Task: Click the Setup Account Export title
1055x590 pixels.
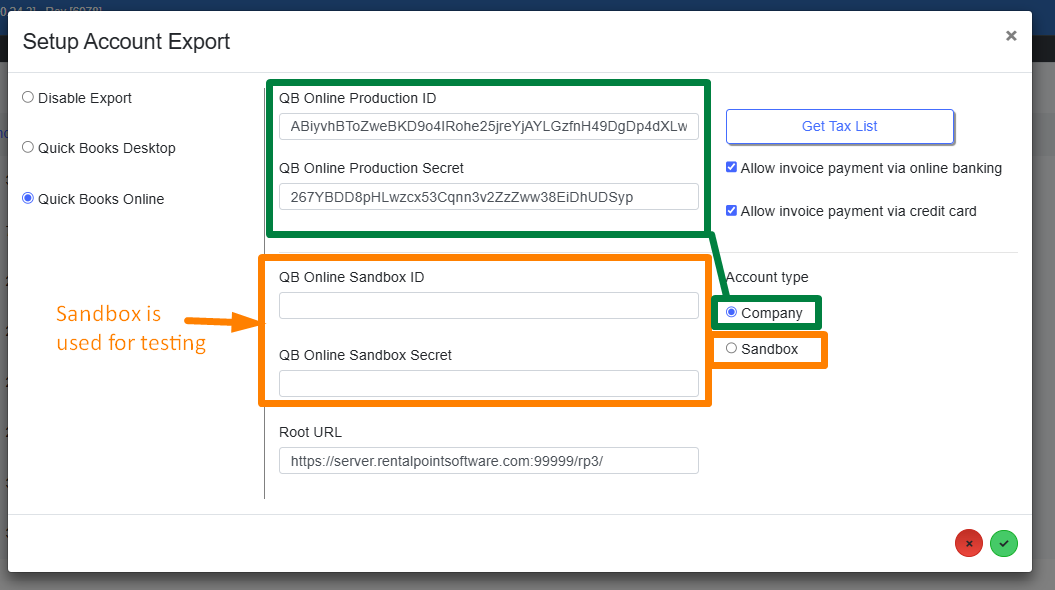Action: coord(126,42)
